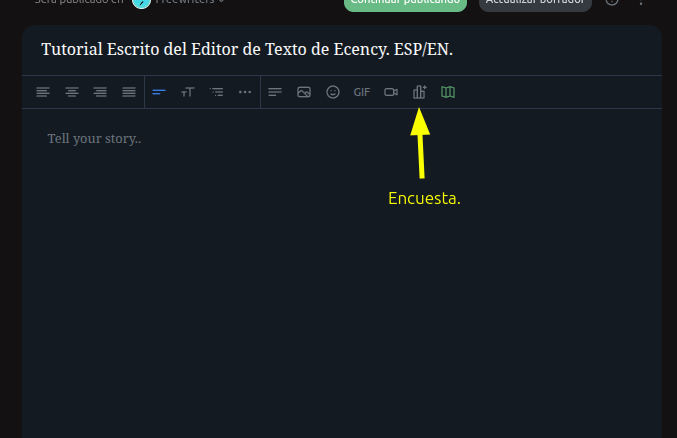Select the blue paragraph style icon

click(x=159, y=92)
